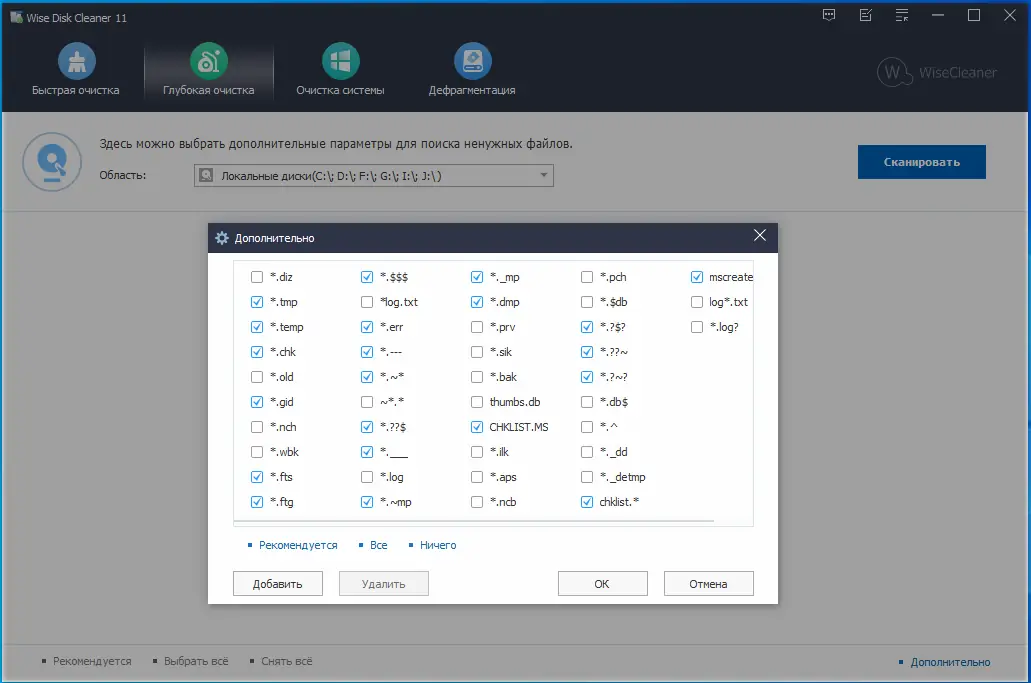Viewport: 1031px width, 683px height.
Task: Enable the *.diz checkbox
Action: point(256,277)
